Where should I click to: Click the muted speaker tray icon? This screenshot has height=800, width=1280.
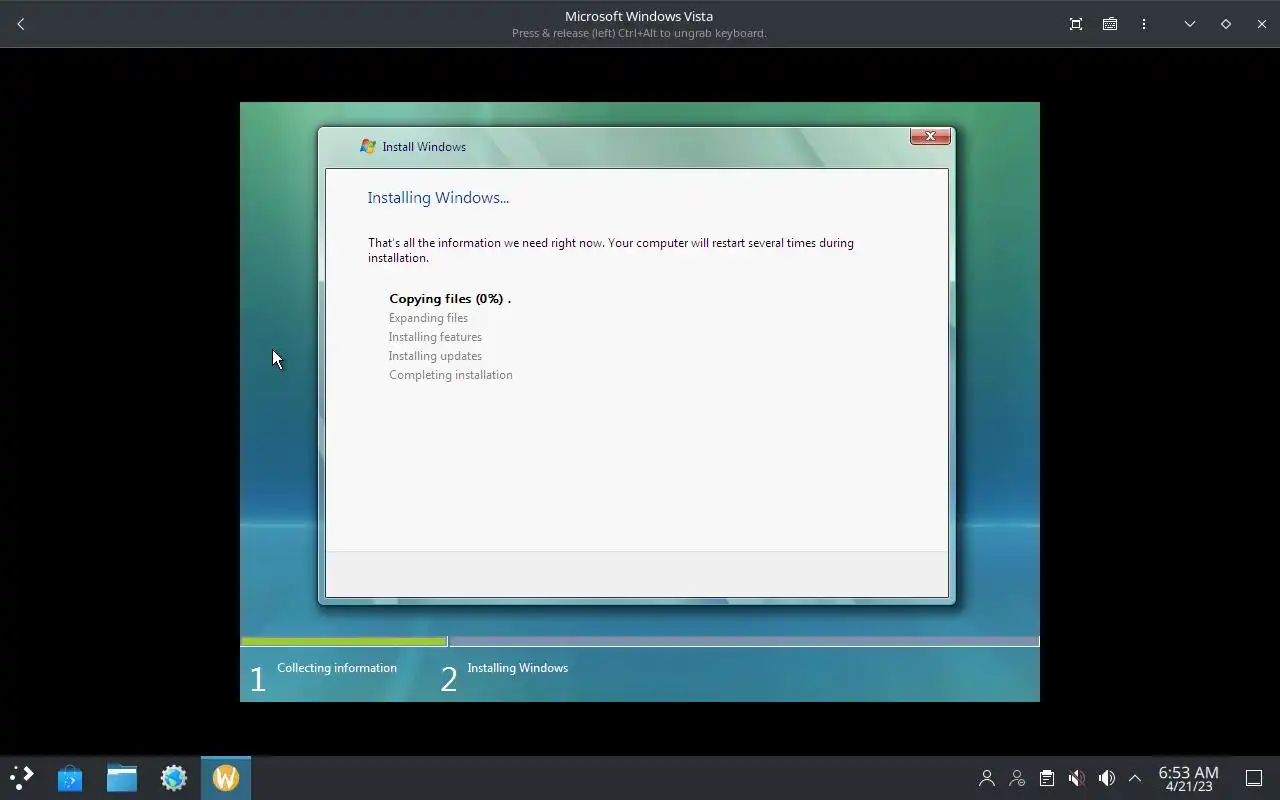point(1076,778)
